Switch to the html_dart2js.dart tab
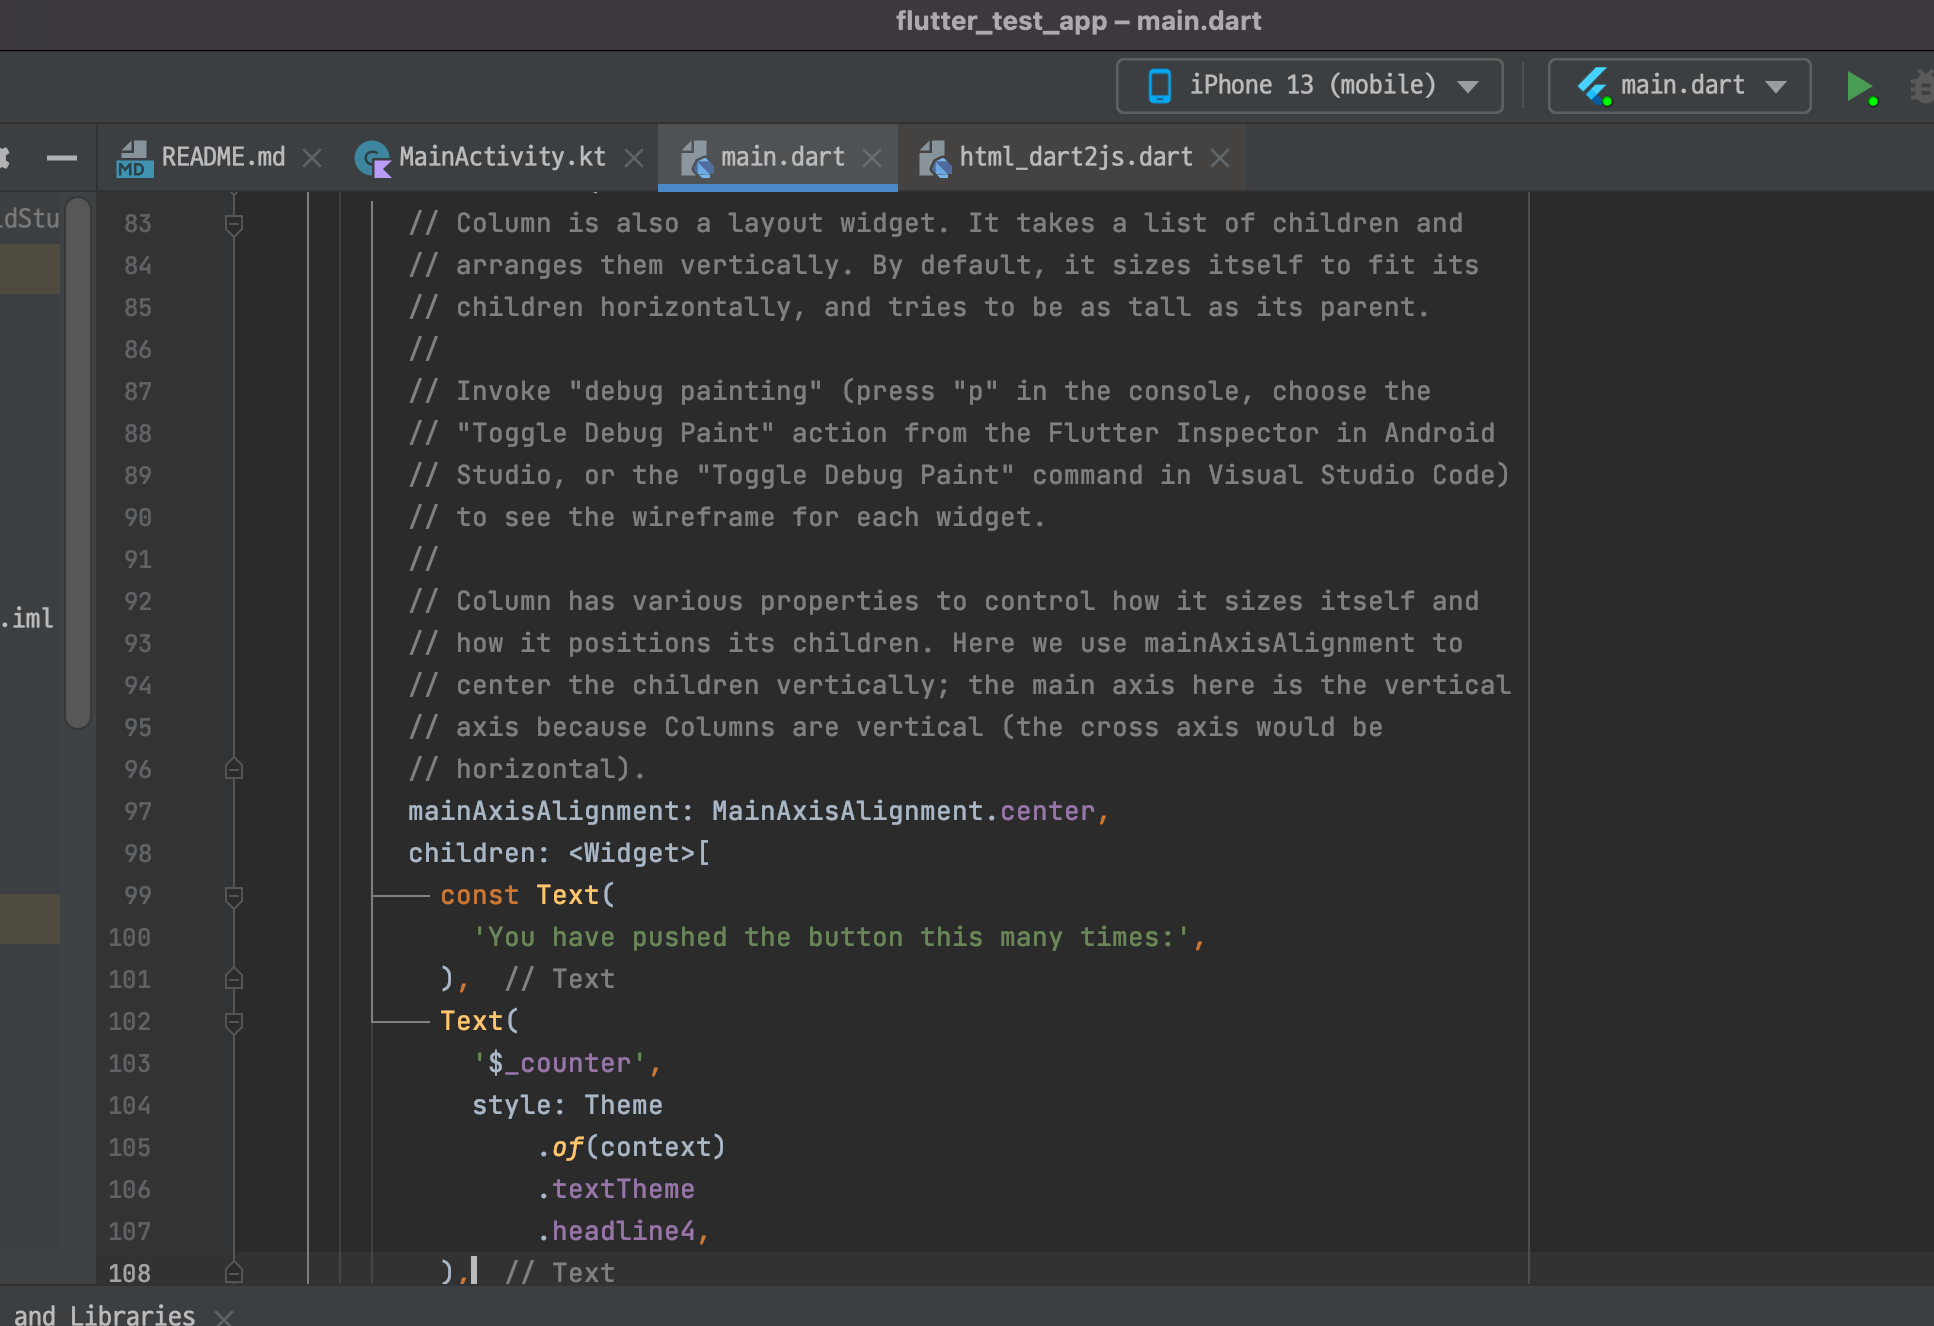 coord(1075,157)
